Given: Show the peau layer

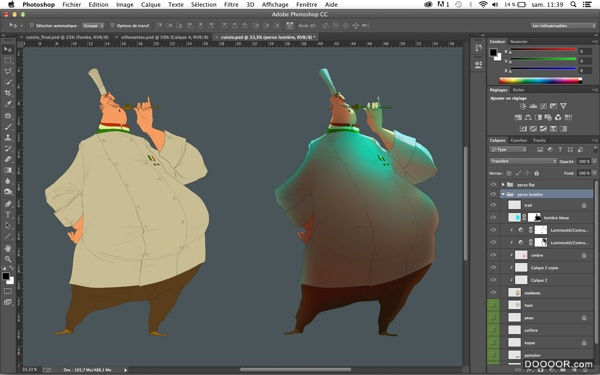Looking at the screenshot, I should [x=493, y=318].
